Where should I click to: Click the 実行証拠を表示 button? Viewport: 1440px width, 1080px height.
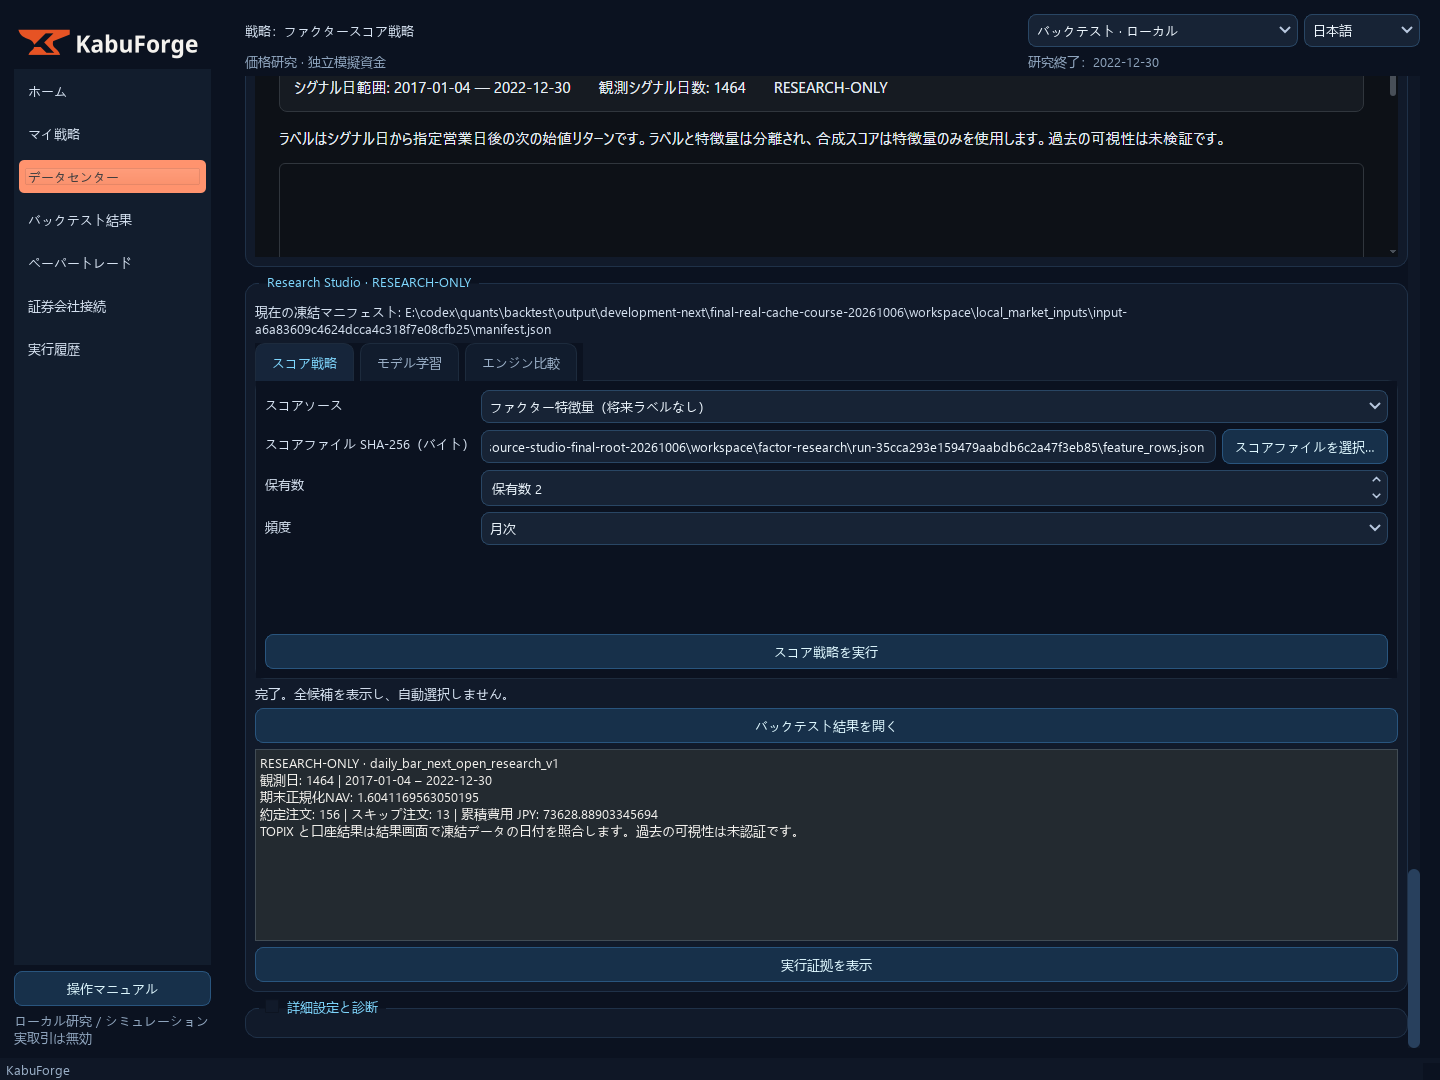(x=826, y=965)
